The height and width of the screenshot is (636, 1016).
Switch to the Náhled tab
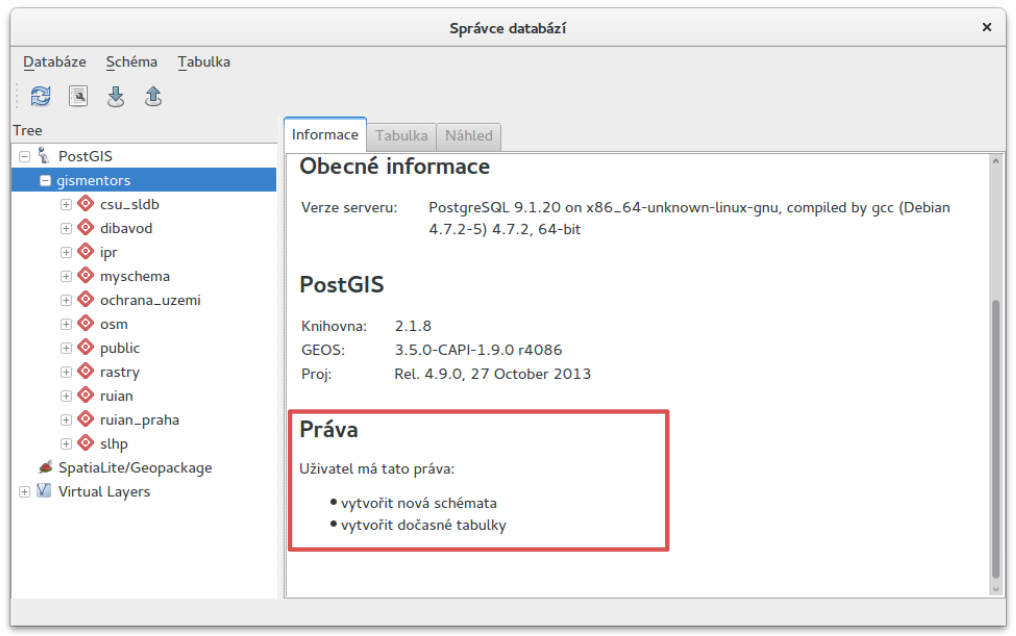tap(468, 136)
